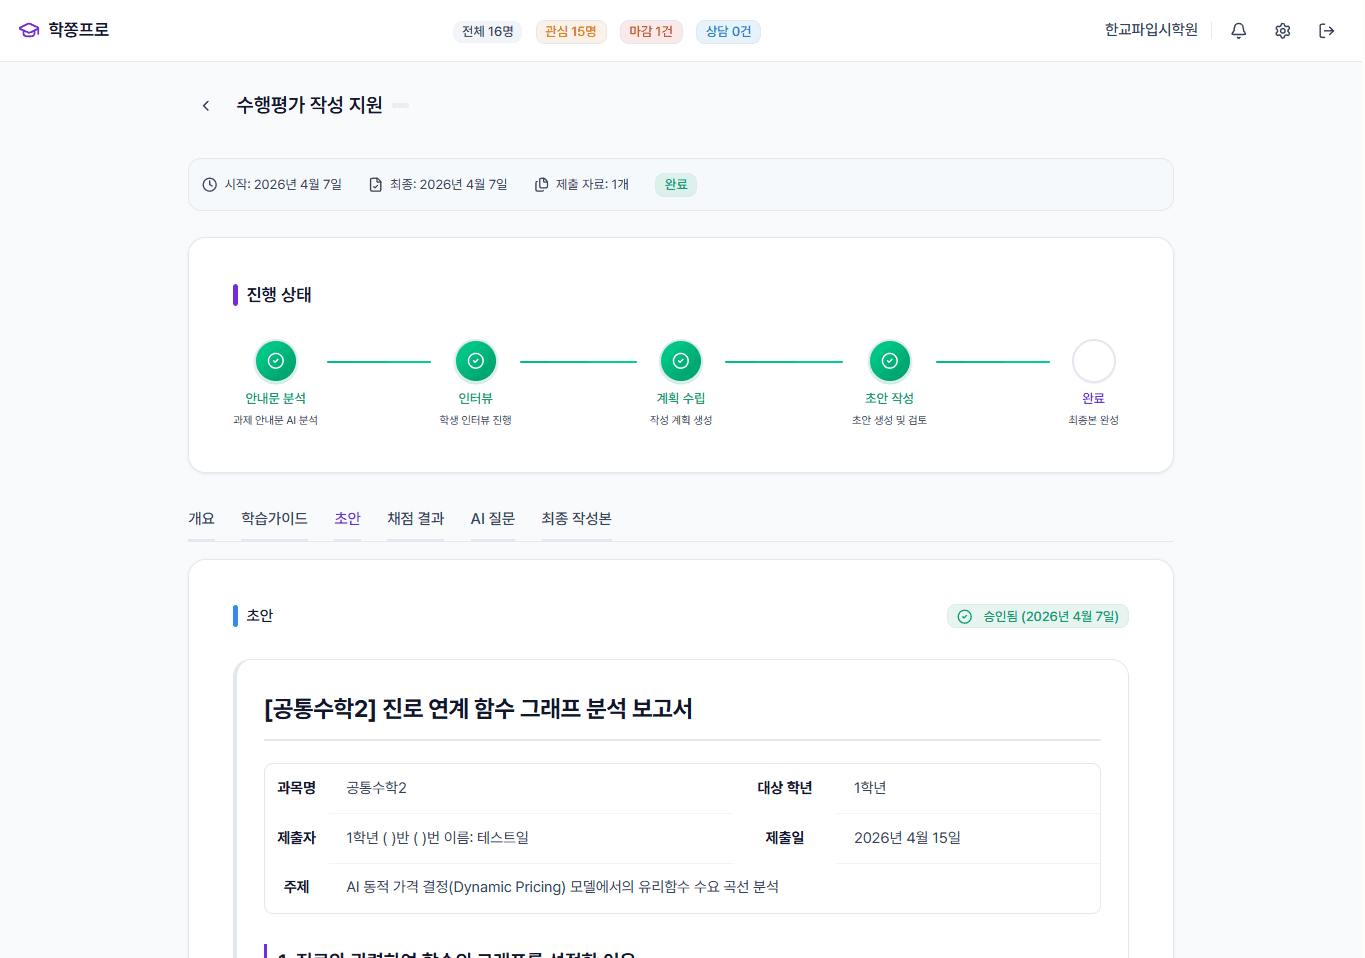The image size is (1365, 958).
Task: Click the 제출 자료: 1개 text
Action: click(593, 185)
